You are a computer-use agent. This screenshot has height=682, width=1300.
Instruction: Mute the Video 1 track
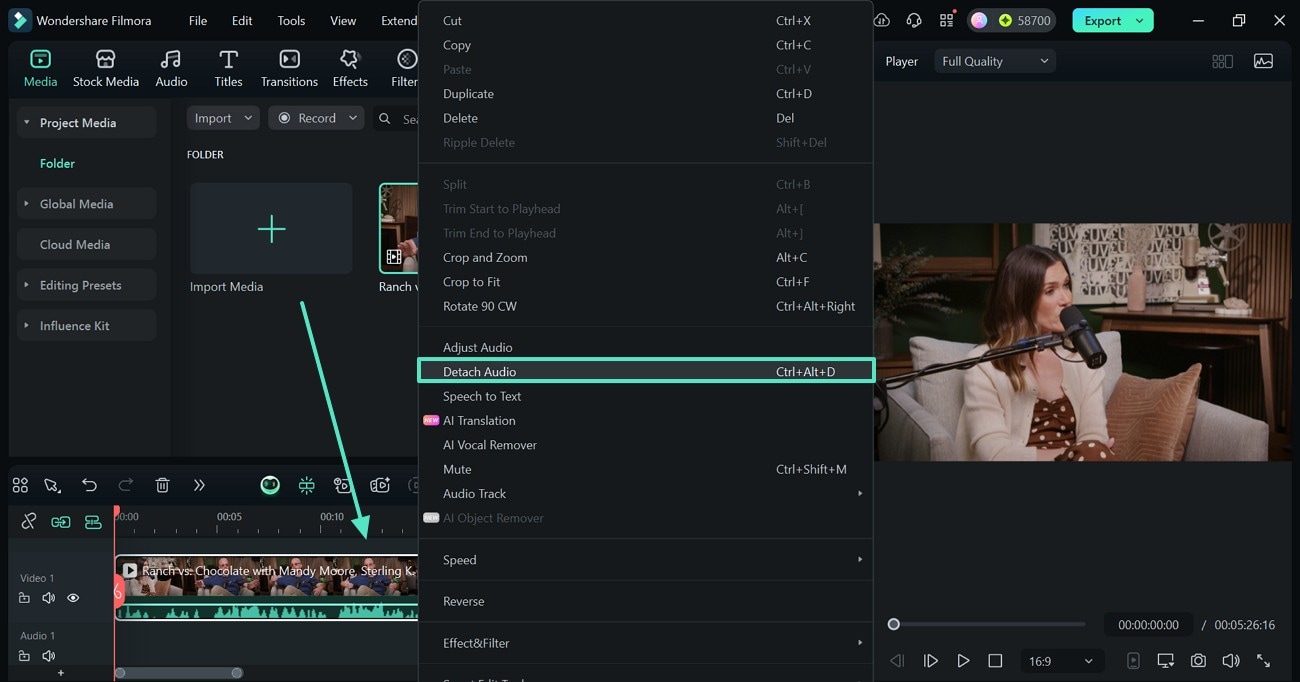click(48, 598)
